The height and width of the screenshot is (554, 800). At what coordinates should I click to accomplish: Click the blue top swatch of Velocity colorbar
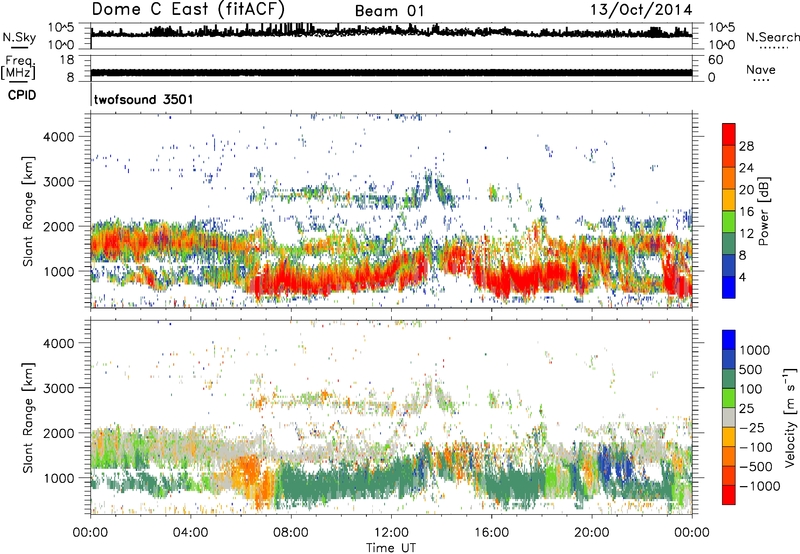[x=728, y=340]
